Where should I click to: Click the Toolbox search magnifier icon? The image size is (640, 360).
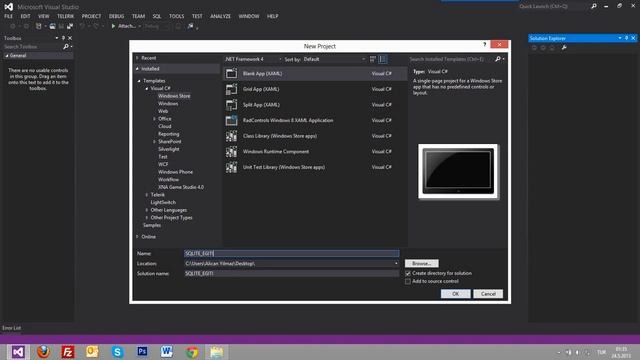coord(66,47)
